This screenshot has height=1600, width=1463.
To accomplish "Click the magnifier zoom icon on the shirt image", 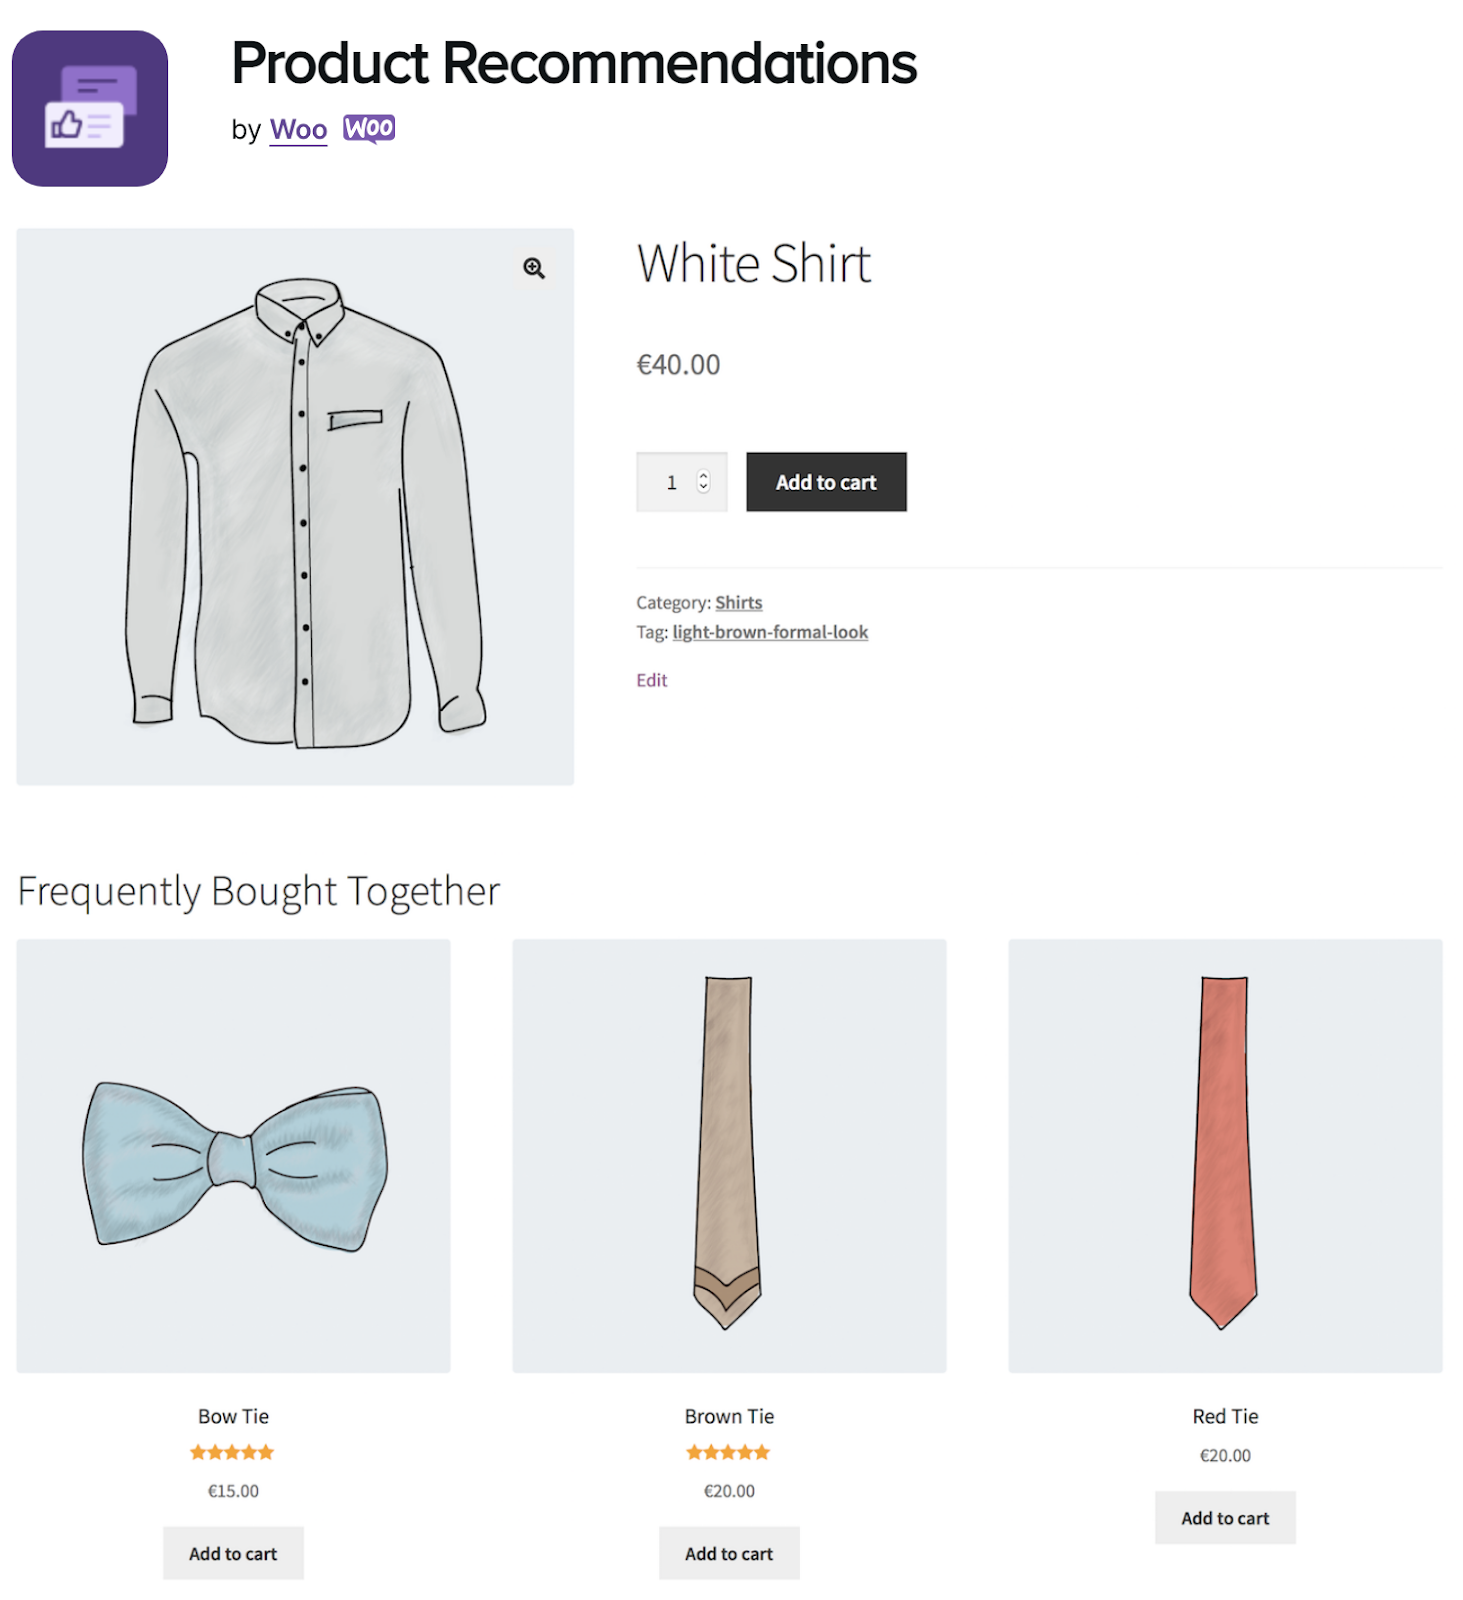I will point(535,267).
